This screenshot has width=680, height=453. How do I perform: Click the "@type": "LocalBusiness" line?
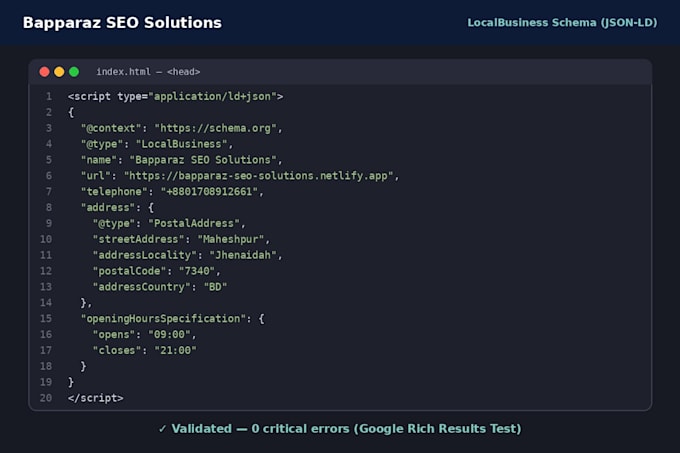click(157, 144)
